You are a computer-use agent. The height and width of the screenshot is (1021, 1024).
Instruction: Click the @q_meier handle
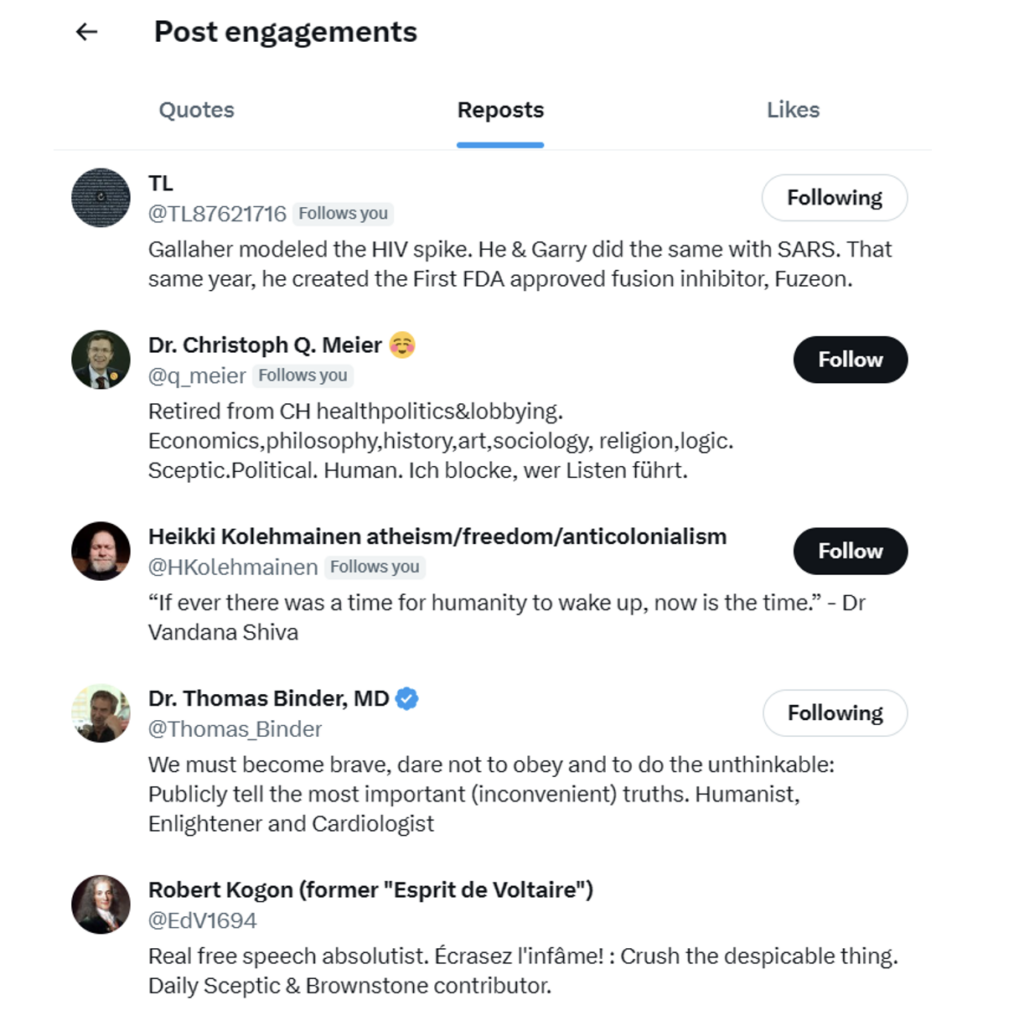point(197,376)
